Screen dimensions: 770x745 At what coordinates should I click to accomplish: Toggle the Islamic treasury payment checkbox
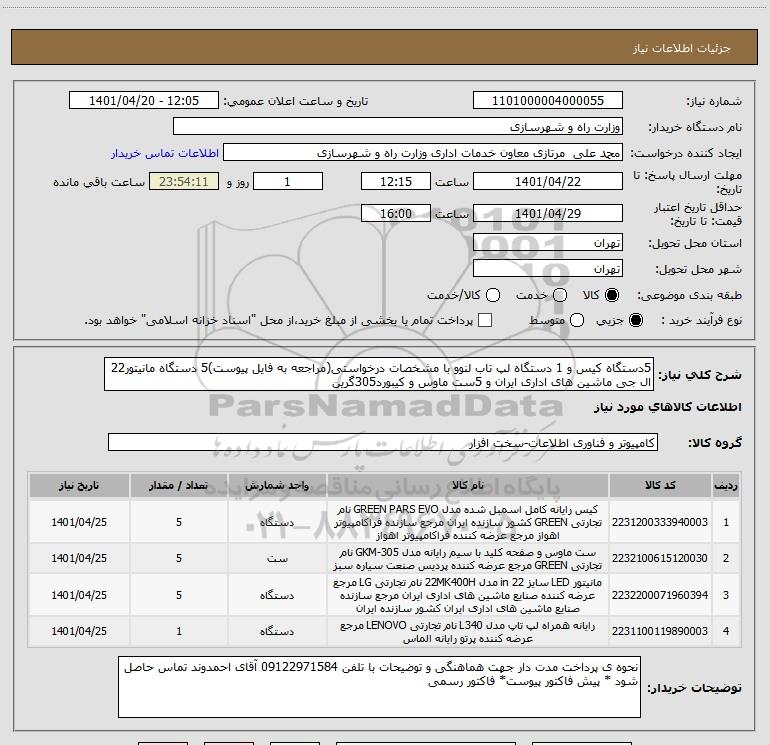485,320
